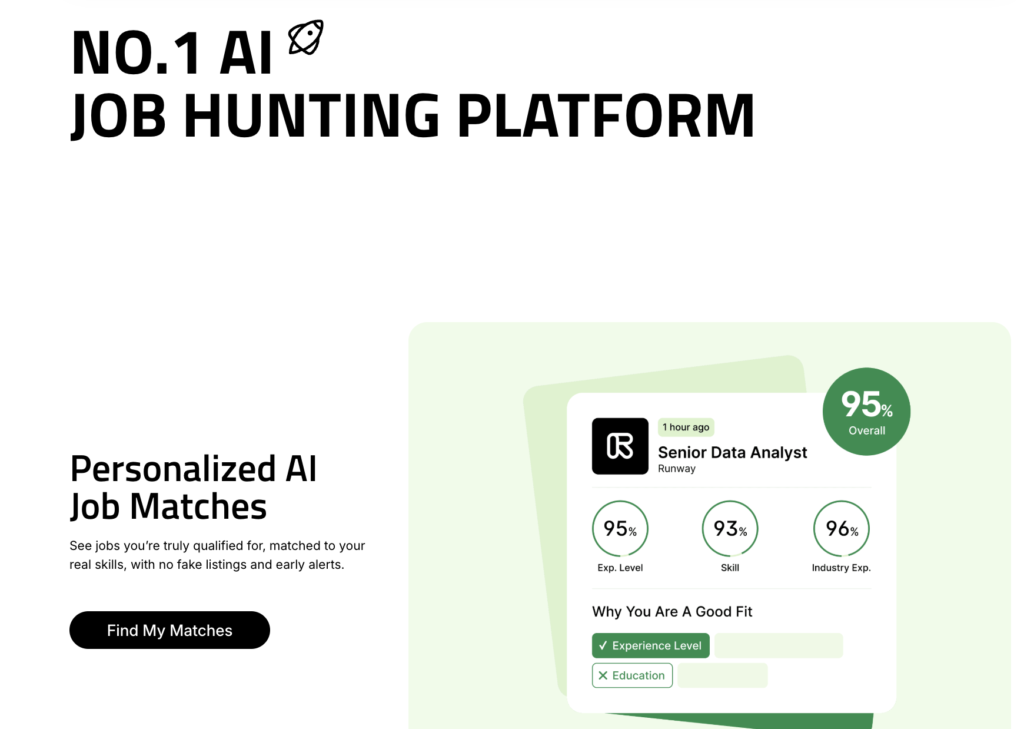Select the 95% Exp. Level score circle
This screenshot has width=1024, height=729.
(620, 529)
